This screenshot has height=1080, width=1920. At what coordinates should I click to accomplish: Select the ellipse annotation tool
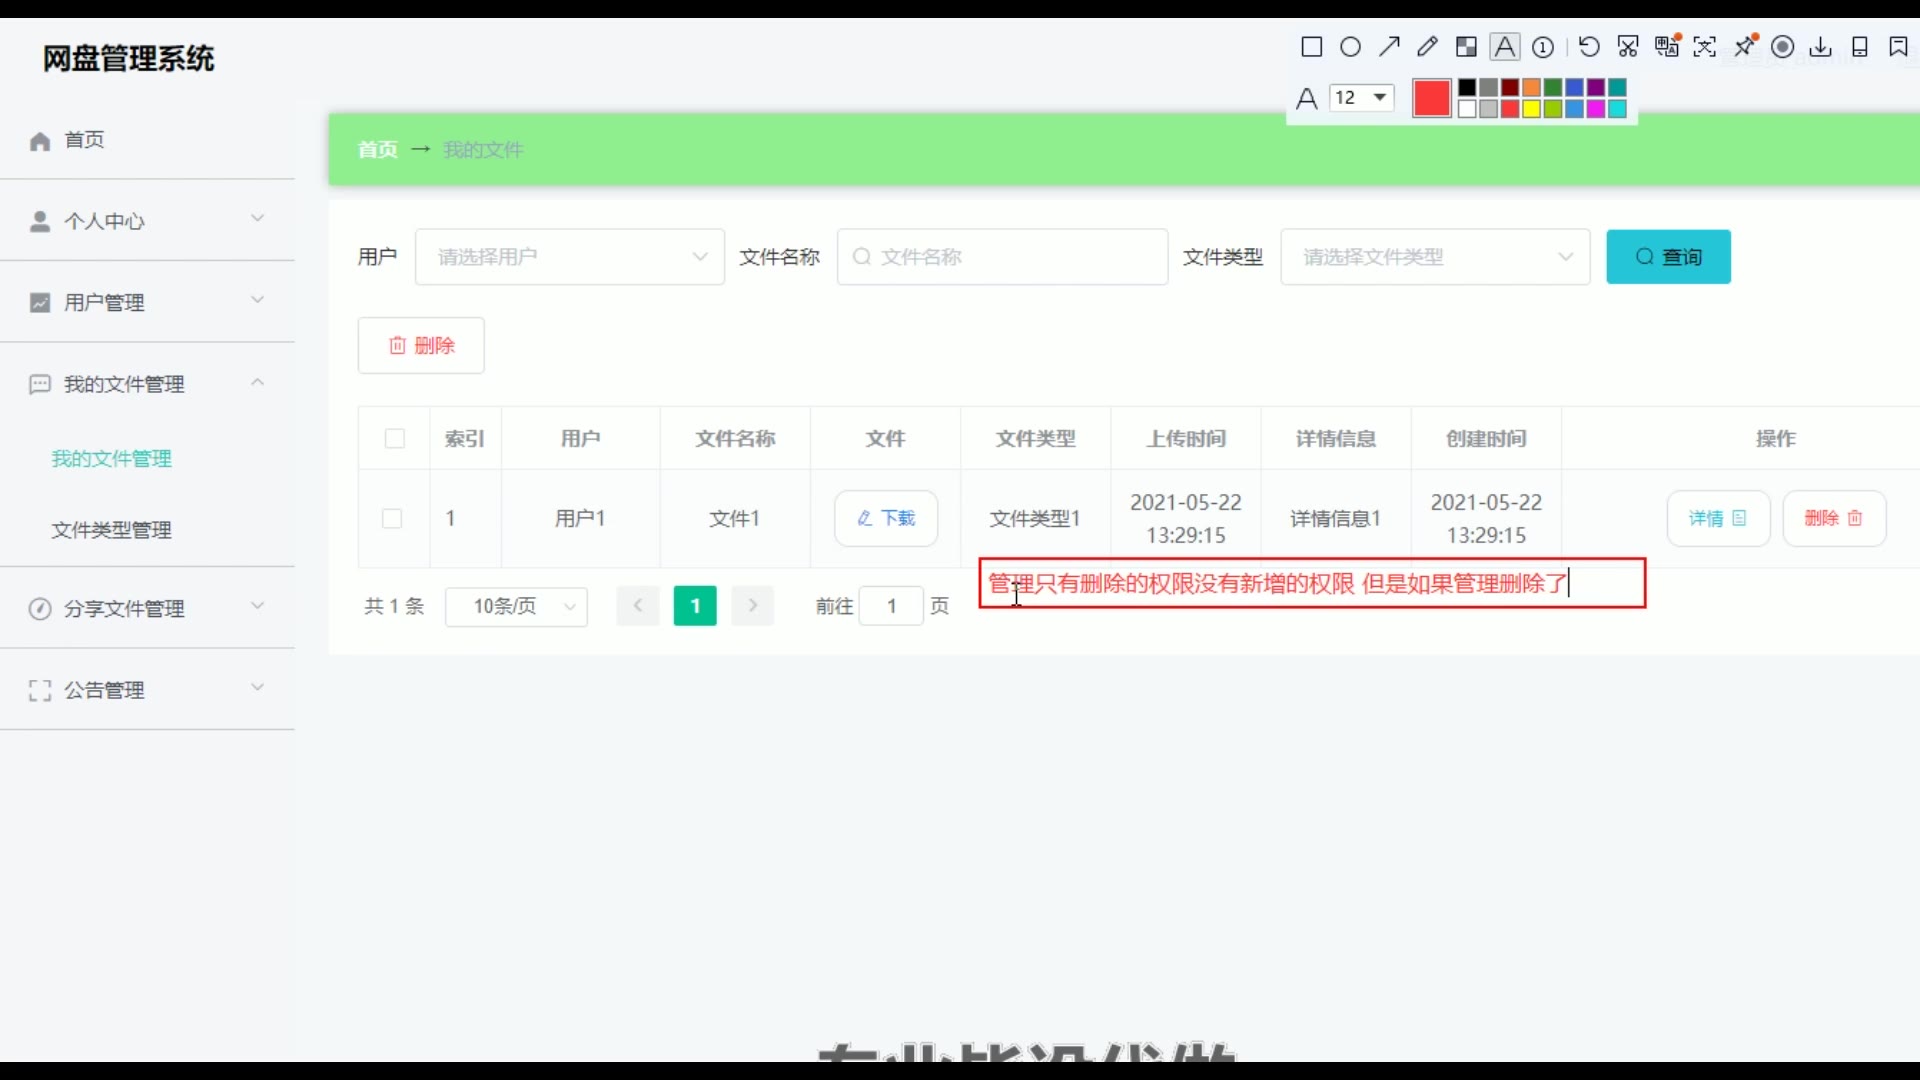[1350, 47]
